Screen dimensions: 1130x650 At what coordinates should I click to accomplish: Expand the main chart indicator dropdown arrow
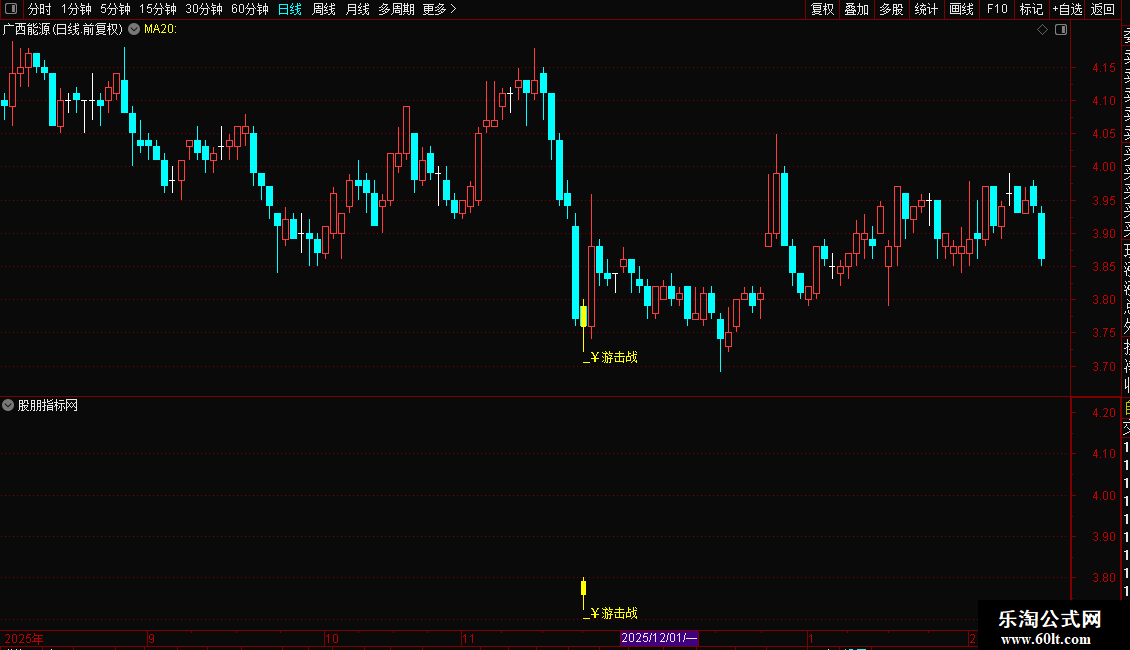(134, 30)
